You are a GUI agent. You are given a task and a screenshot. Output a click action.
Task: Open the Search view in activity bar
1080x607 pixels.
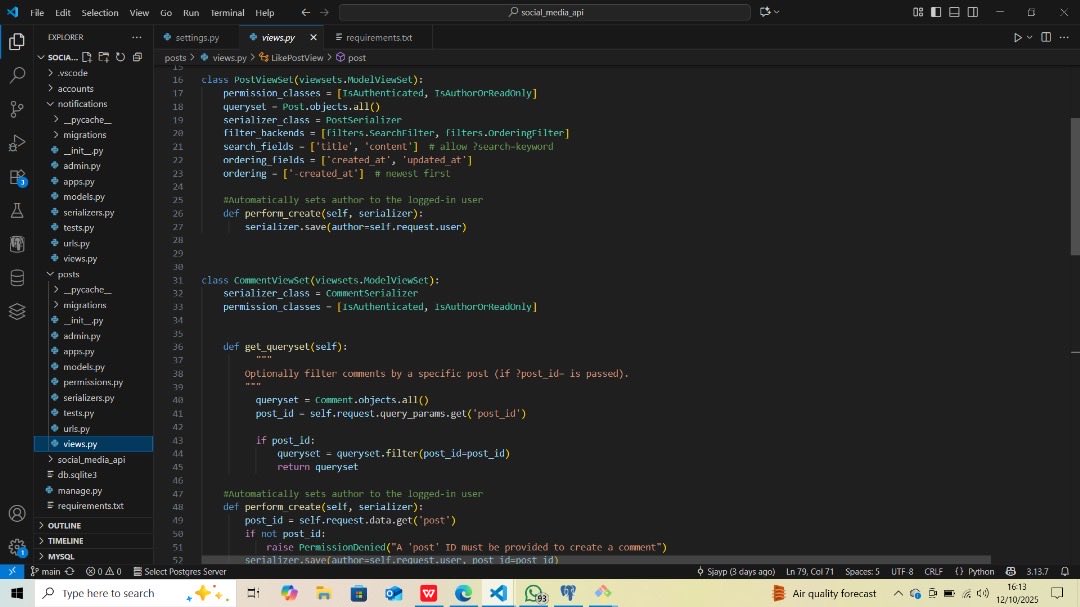(17, 75)
